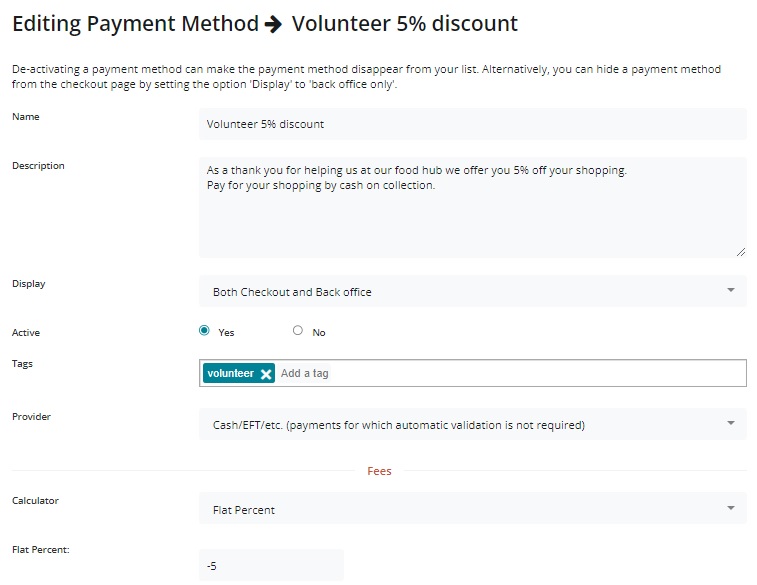Screen dimensions: 757x585
Task: Click the Tags field label
Action: tap(23, 364)
